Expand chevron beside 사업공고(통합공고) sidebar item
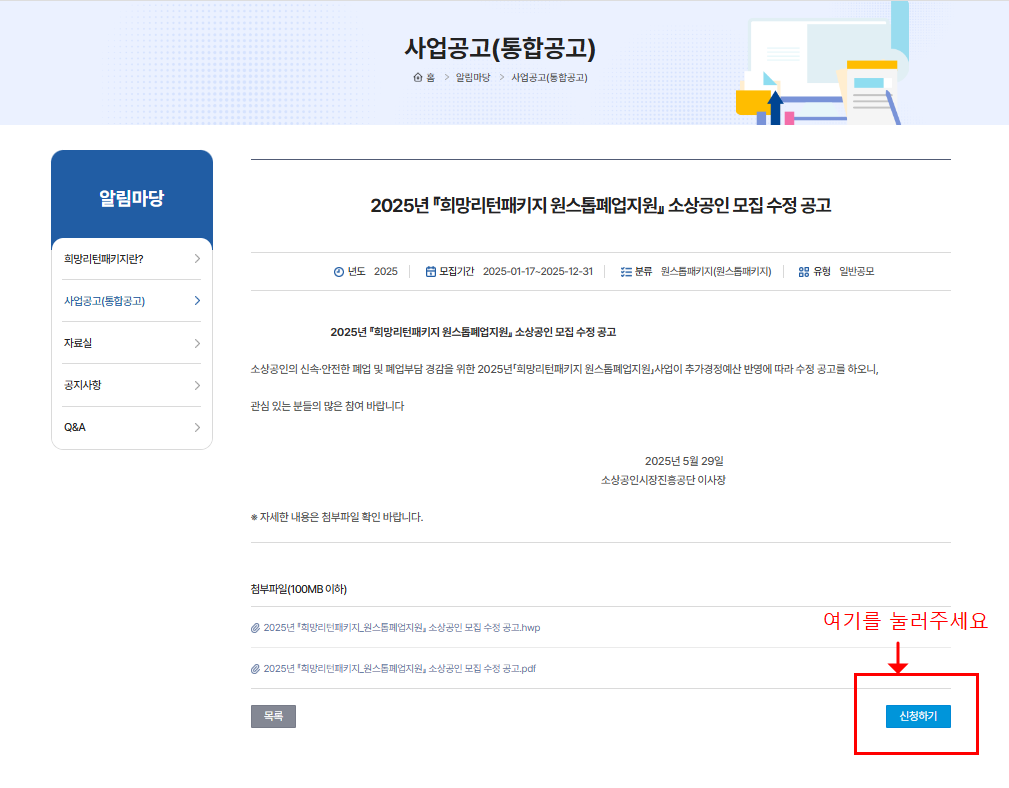Viewport: 1009px width, 788px height. [197, 300]
